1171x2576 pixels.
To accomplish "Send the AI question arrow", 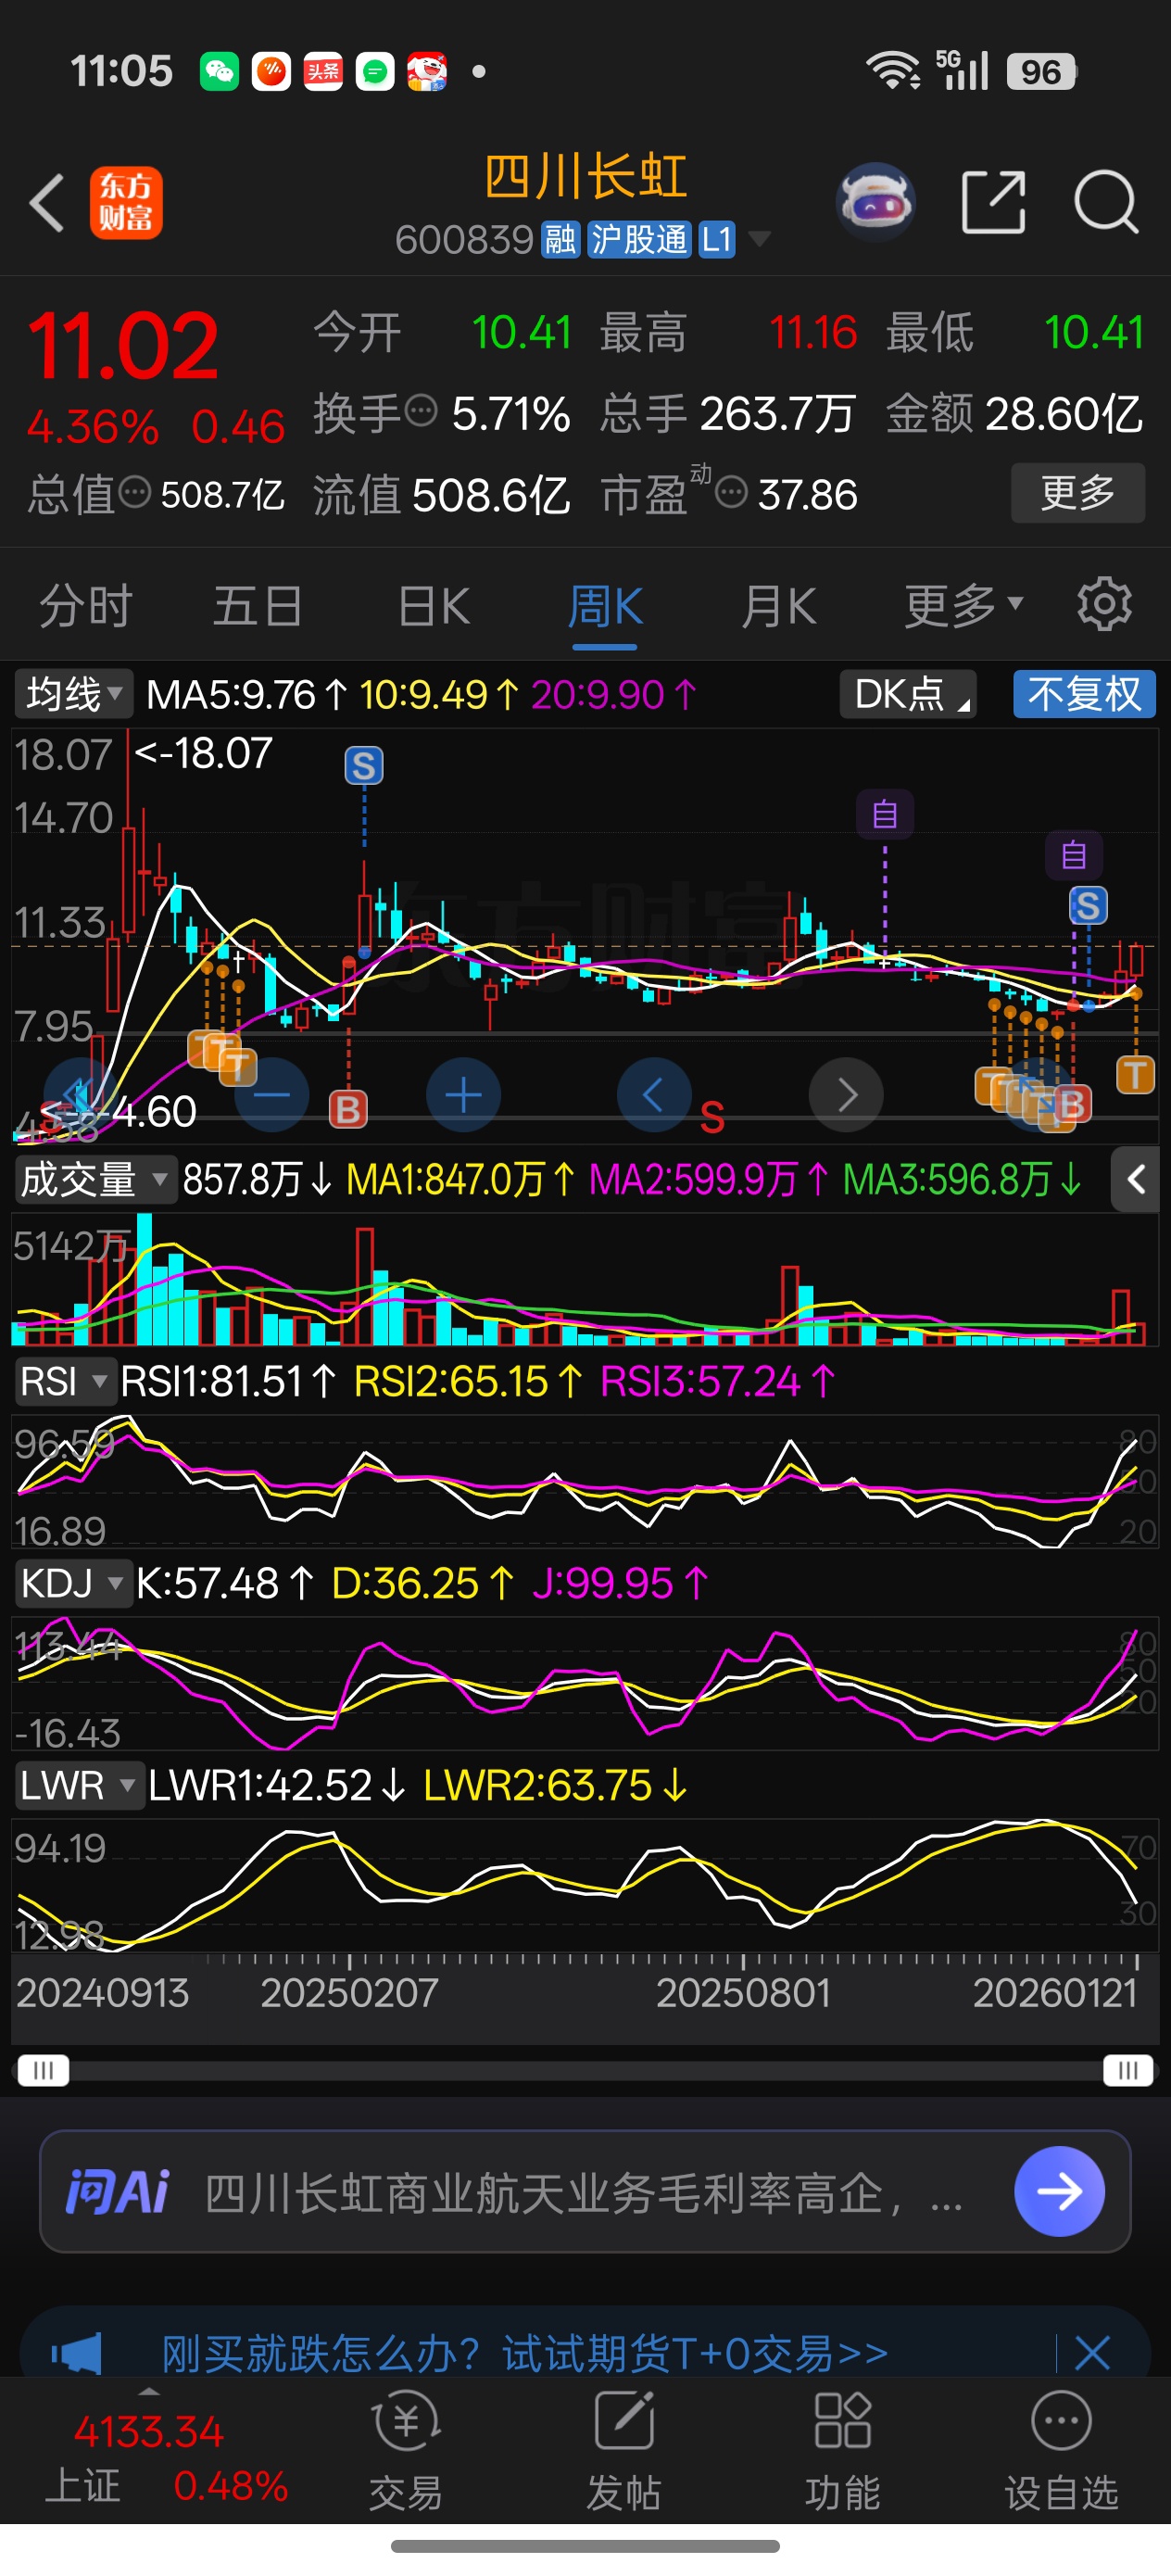I will click(1059, 2191).
